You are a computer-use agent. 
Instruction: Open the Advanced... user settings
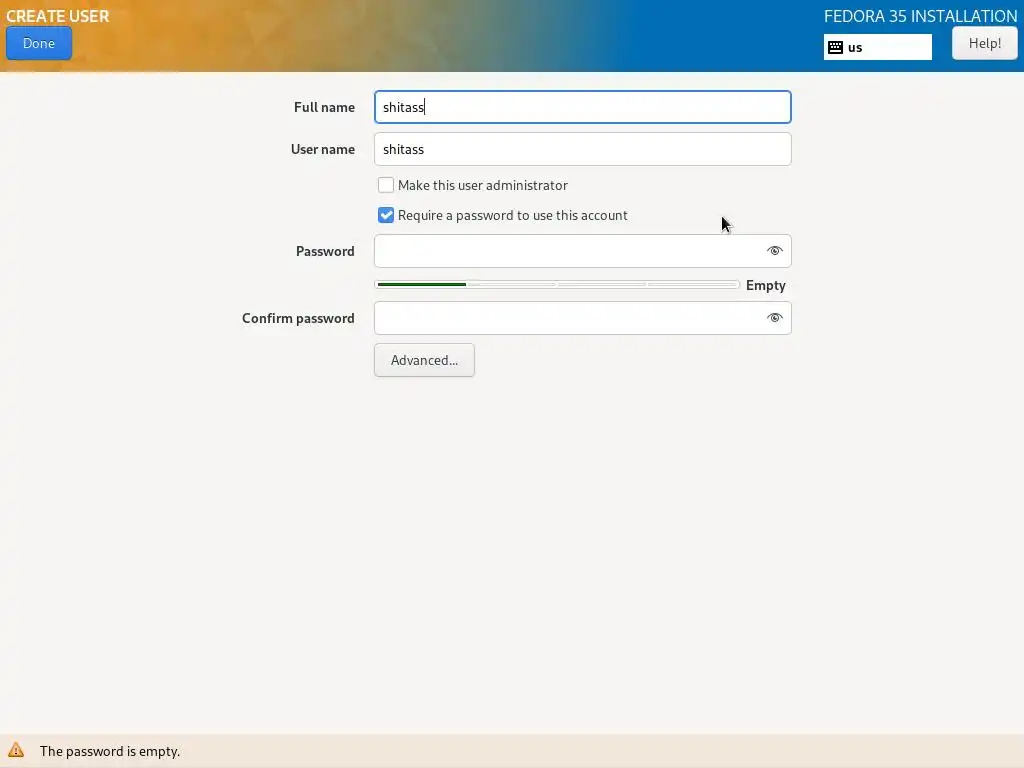(424, 360)
